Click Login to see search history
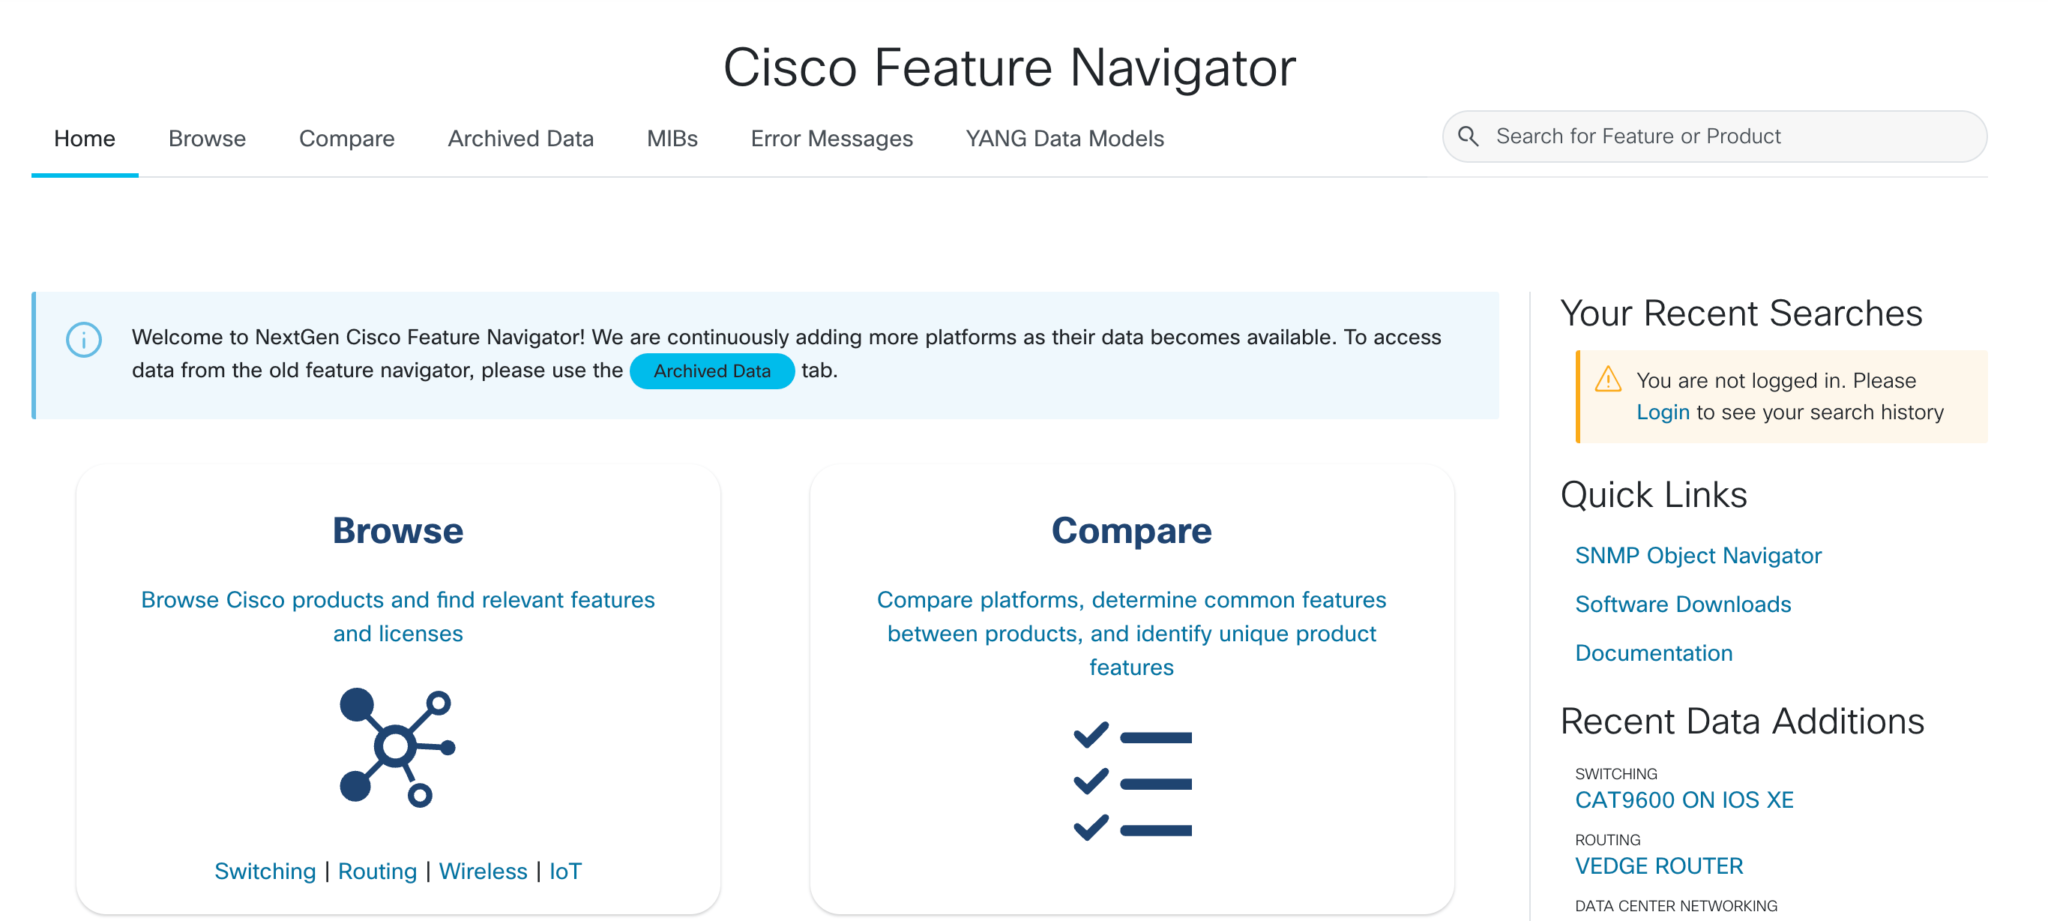Screen dimensions: 2048x921 click(x=1663, y=411)
